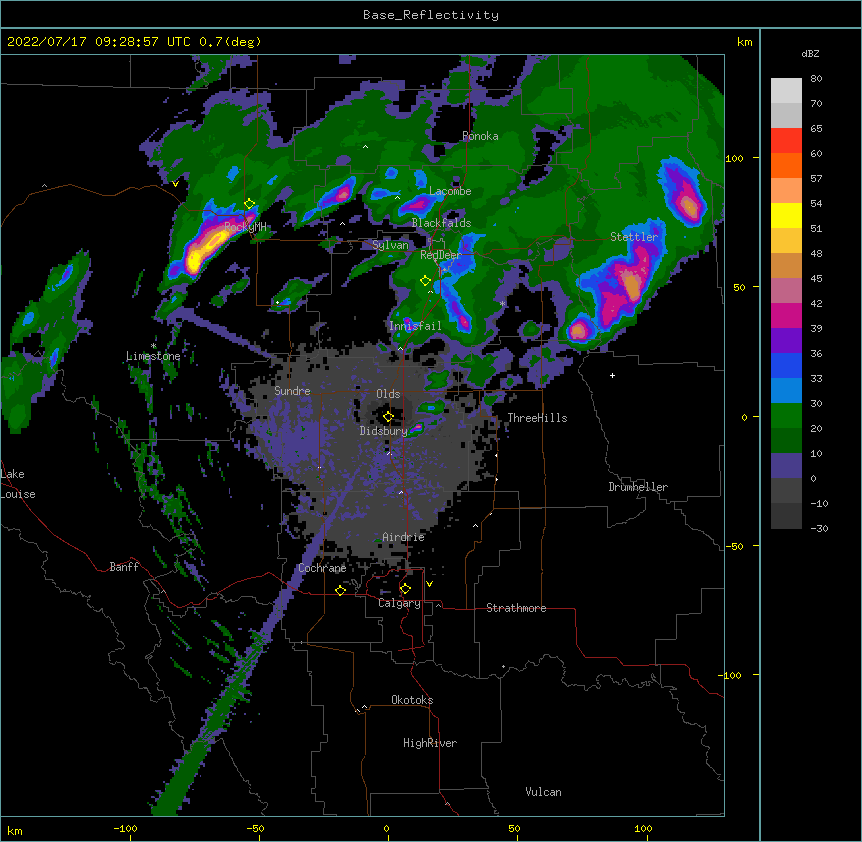Click the dBZ legend heading
Viewport: 862px width, 842px height.
coord(810,53)
